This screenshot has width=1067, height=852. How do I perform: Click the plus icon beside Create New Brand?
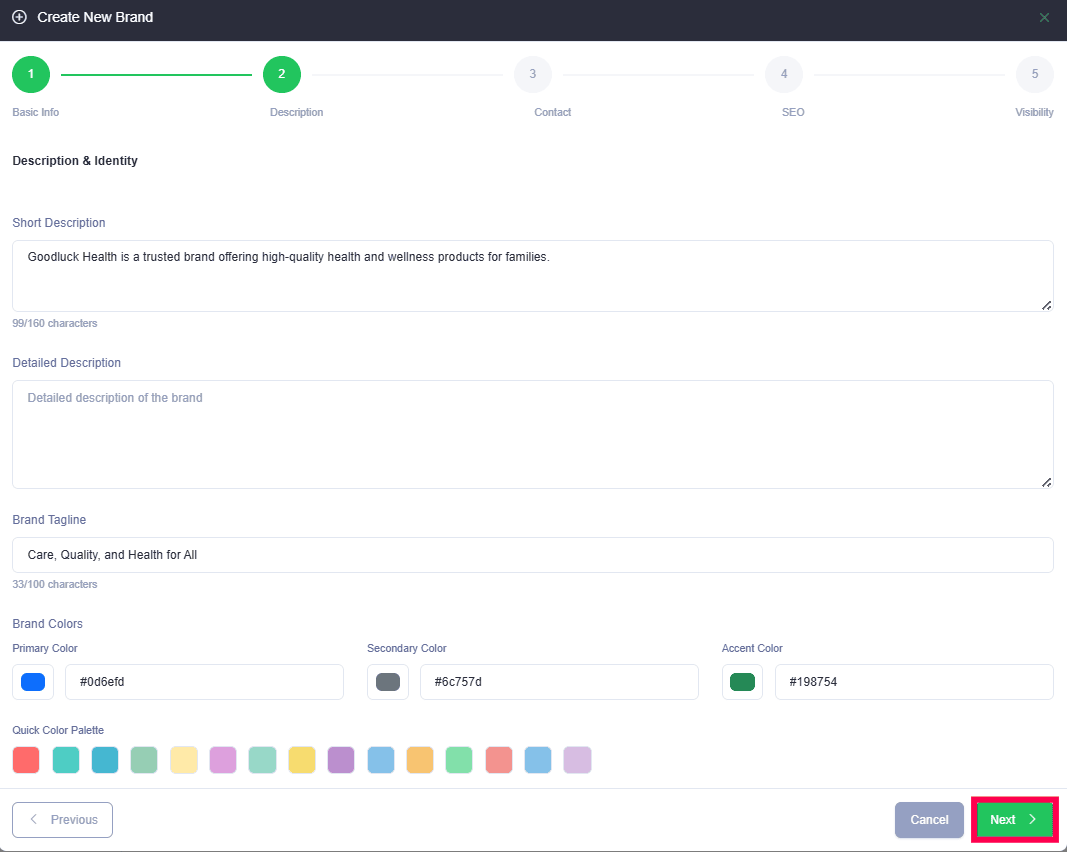tap(19, 18)
